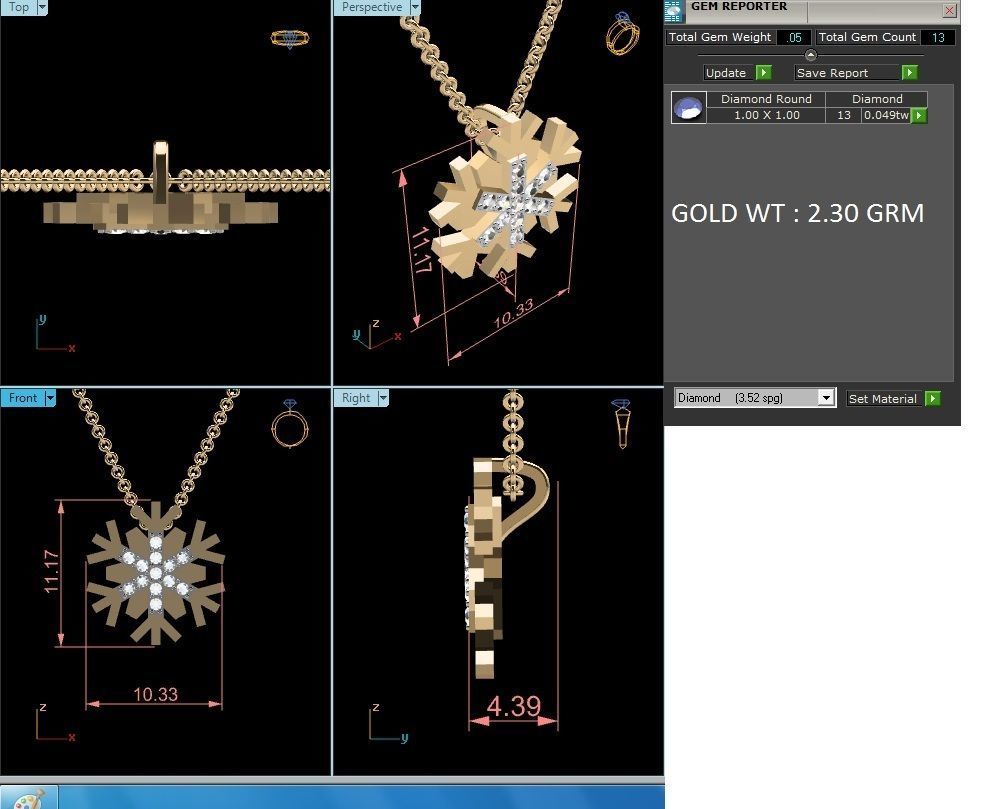Open the Front viewport dropdown arrow

point(51,398)
